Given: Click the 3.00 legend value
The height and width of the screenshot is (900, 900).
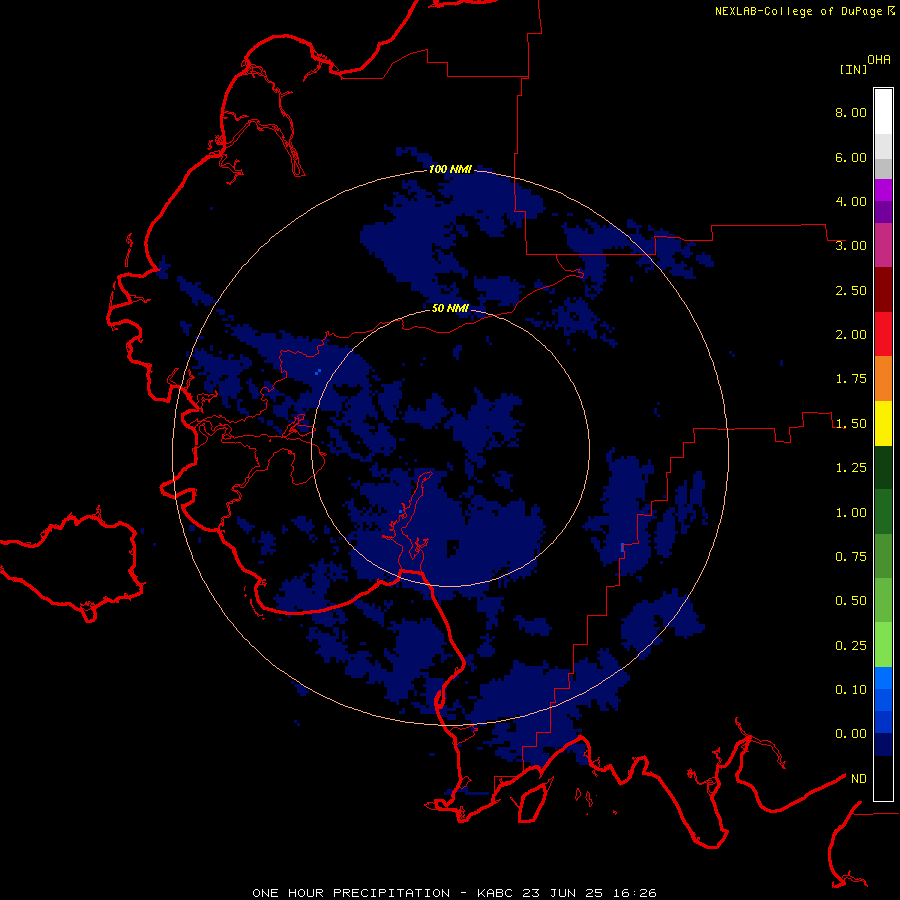Looking at the screenshot, I should 851,246.
